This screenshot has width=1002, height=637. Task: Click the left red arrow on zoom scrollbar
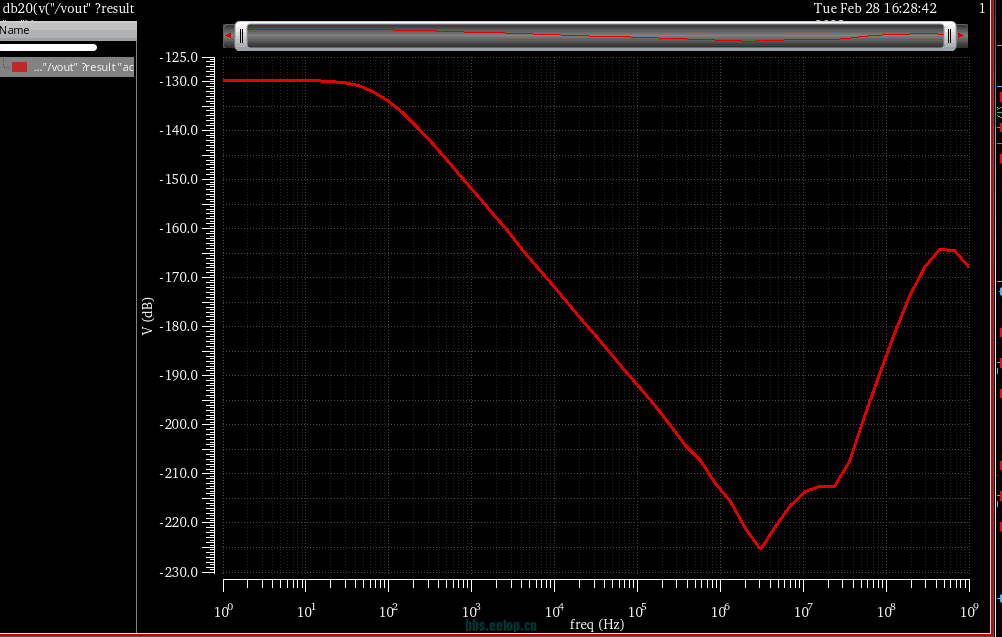click(x=229, y=36)
